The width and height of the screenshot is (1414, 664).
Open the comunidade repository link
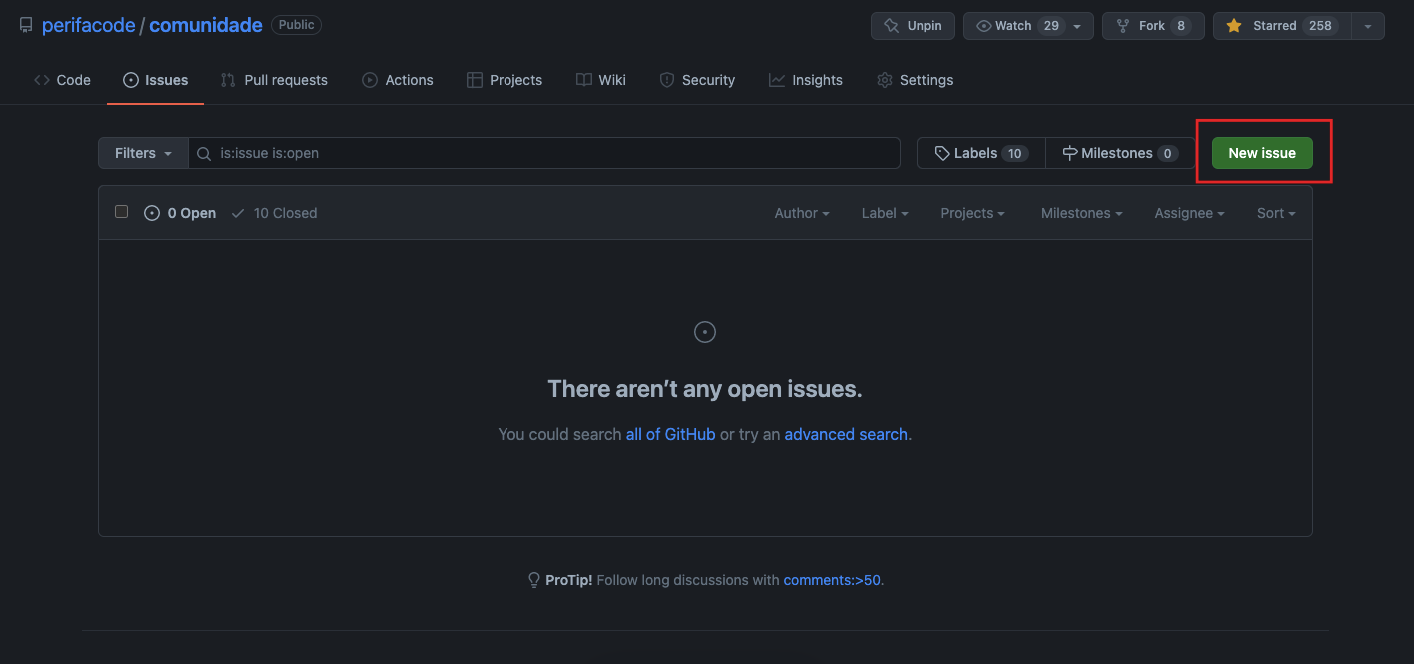point(205,25)
